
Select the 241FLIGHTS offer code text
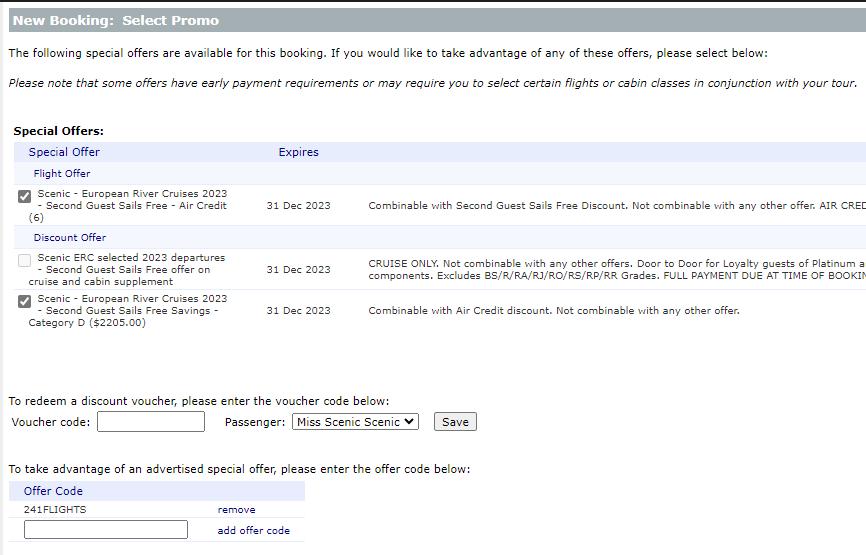[55, 510]
